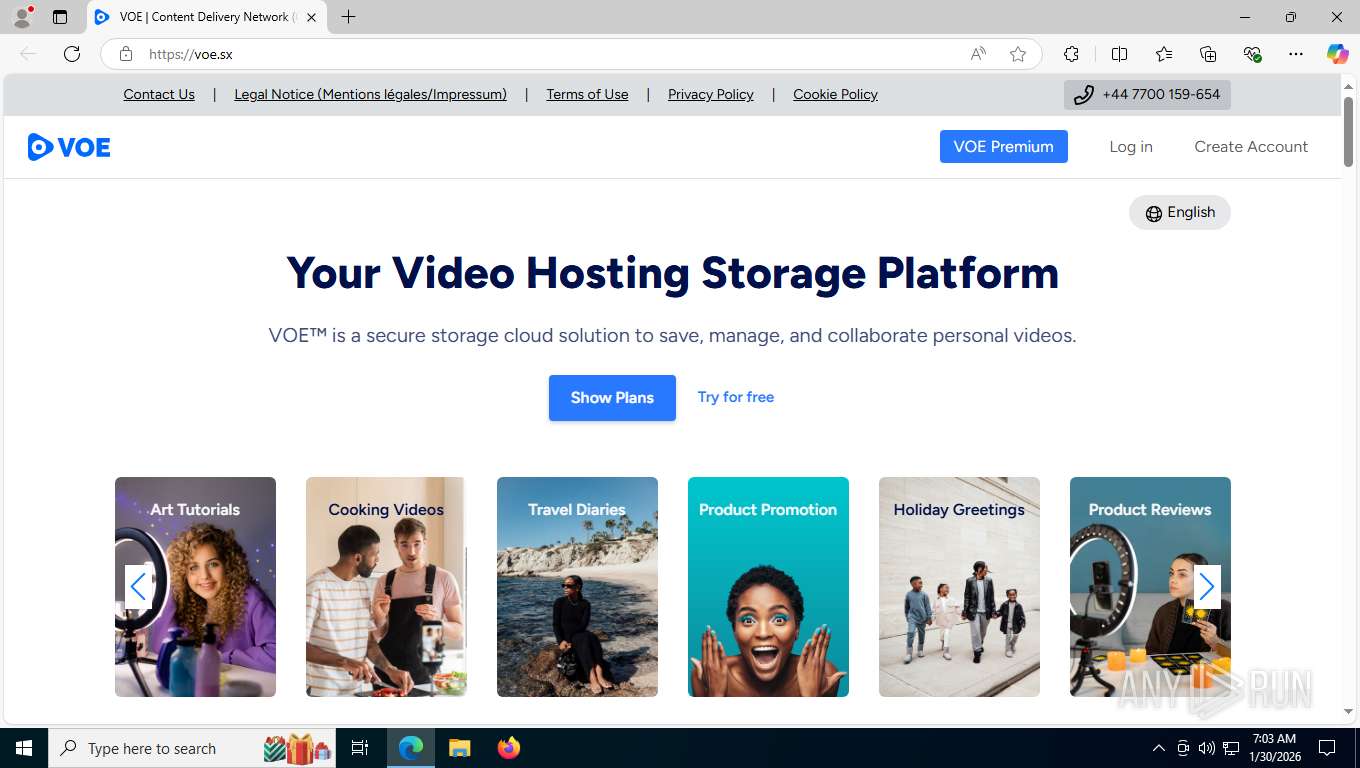Open the VOE Premium page
This screenshot has height=768, width=1360.
(x=1003, y=146)
